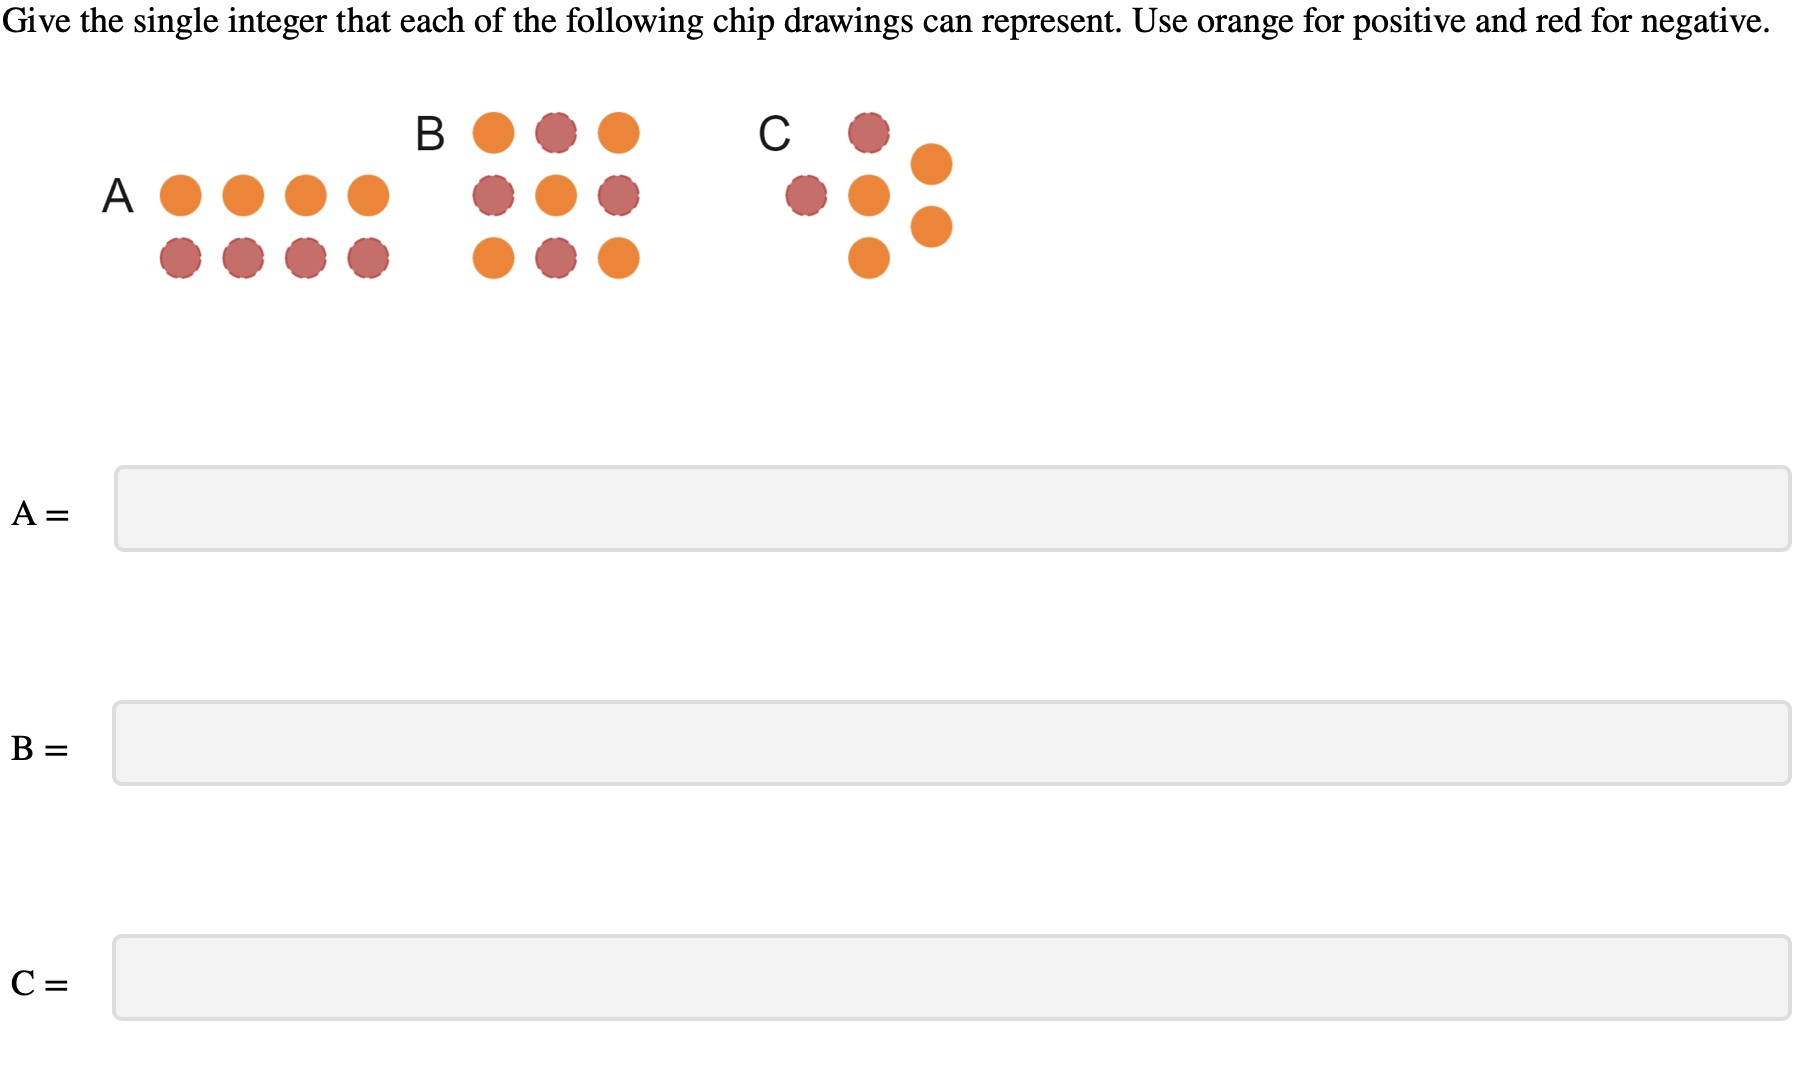
Task: Toggle the middle orange chip in drawing C
Action: 868,196
